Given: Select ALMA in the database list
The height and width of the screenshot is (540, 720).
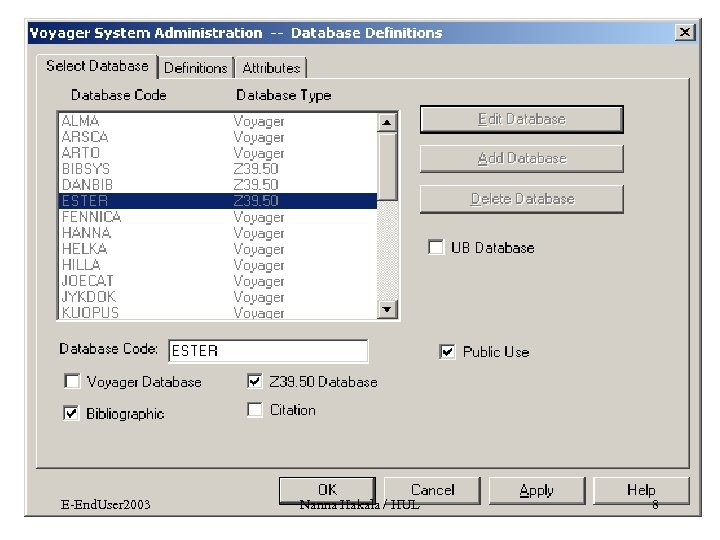Looking at the screenshot, I should pos(218,121).
